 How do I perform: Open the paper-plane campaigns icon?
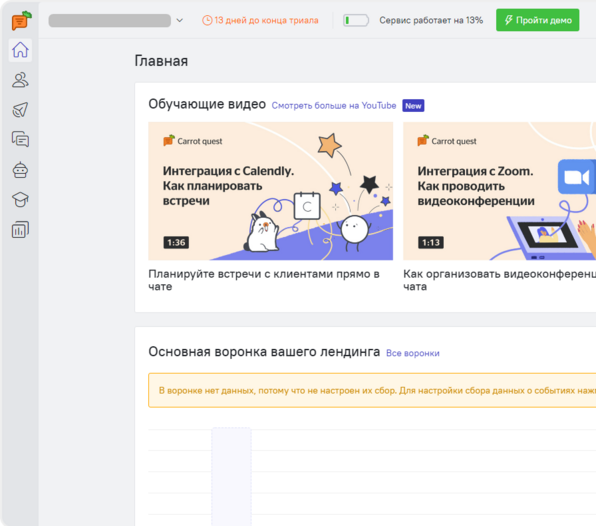(20, 110)
